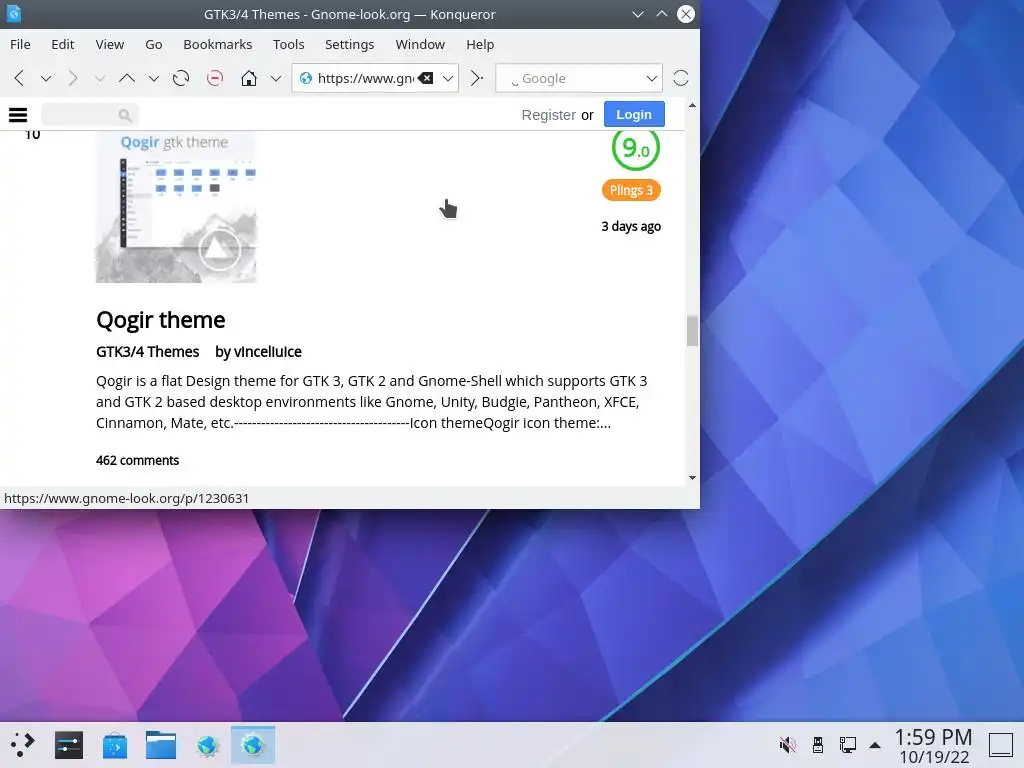Open the Discover store taskbar icon
Viewport: 1024px width, 768px height.
115,744
